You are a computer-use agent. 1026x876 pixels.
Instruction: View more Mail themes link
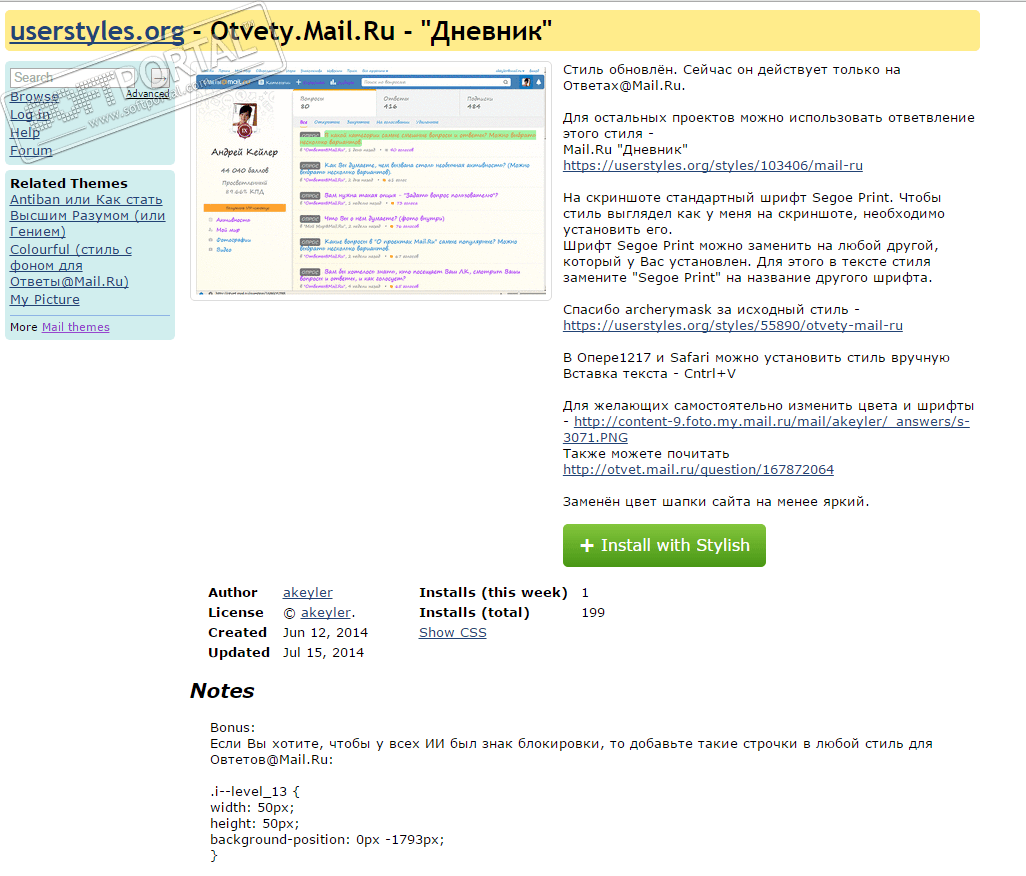[76, 327]
